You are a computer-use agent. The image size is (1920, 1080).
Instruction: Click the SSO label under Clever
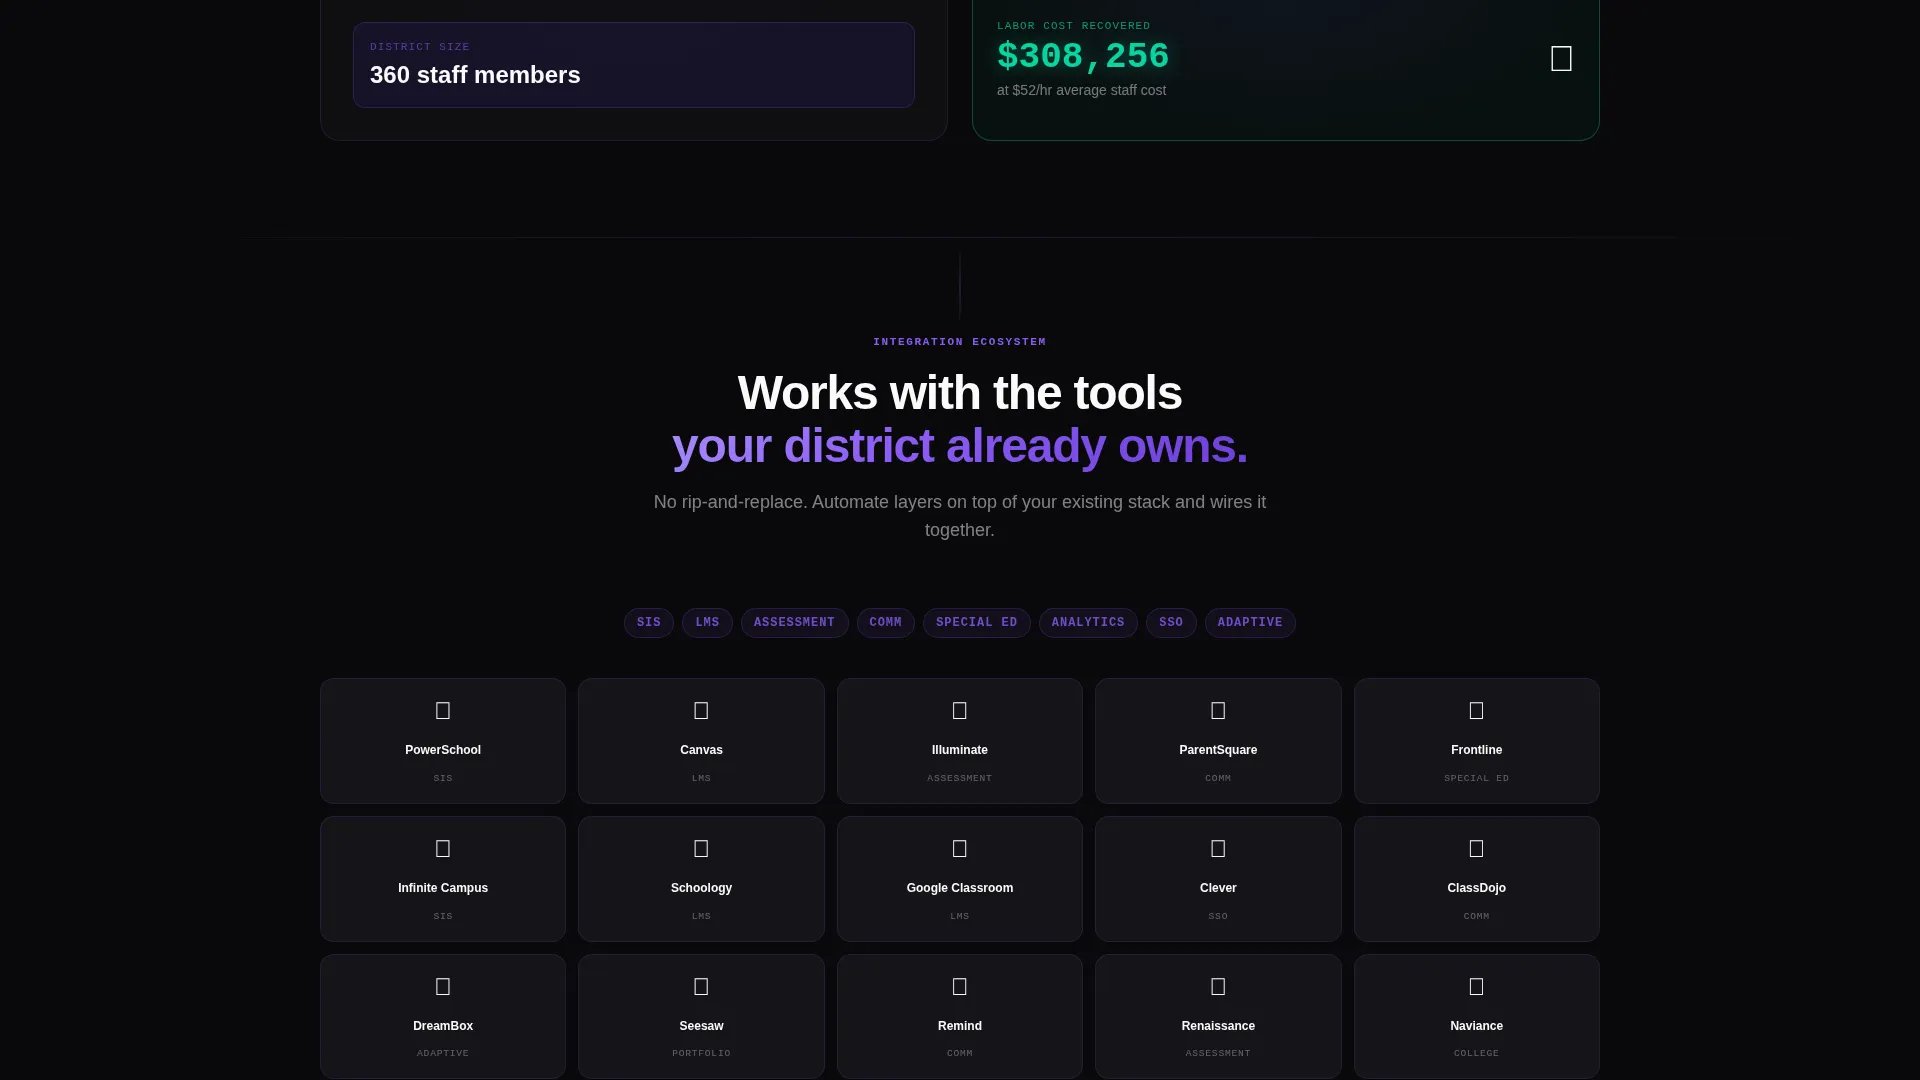coord(1218,916)
